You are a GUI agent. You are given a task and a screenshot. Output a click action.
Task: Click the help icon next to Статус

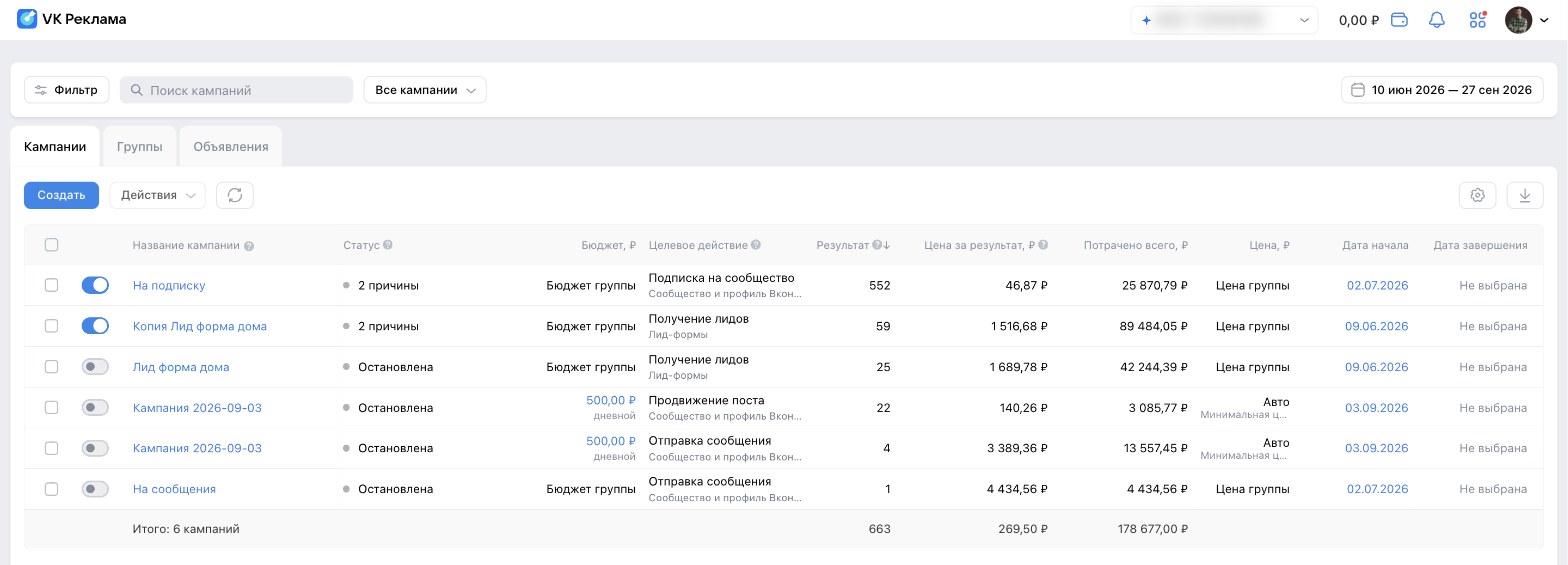pyautogui.click(x=388, y=245)
